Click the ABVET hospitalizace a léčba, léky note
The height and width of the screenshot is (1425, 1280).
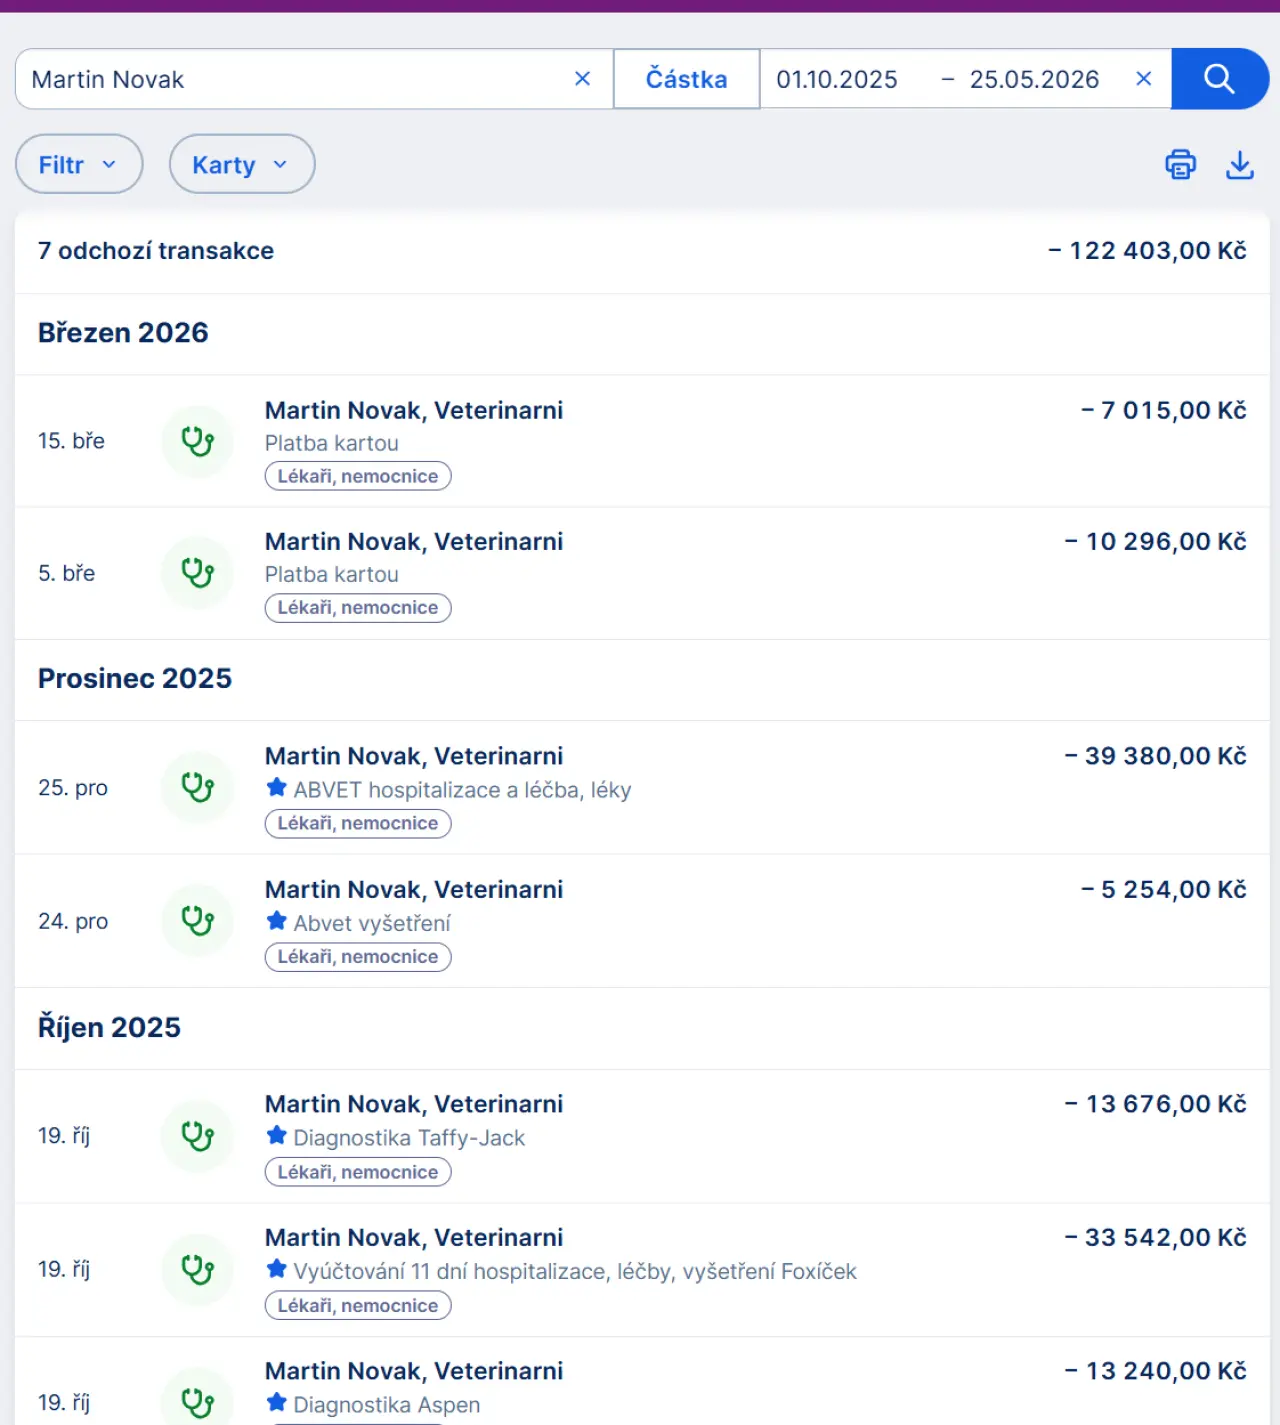click(462, 790)
